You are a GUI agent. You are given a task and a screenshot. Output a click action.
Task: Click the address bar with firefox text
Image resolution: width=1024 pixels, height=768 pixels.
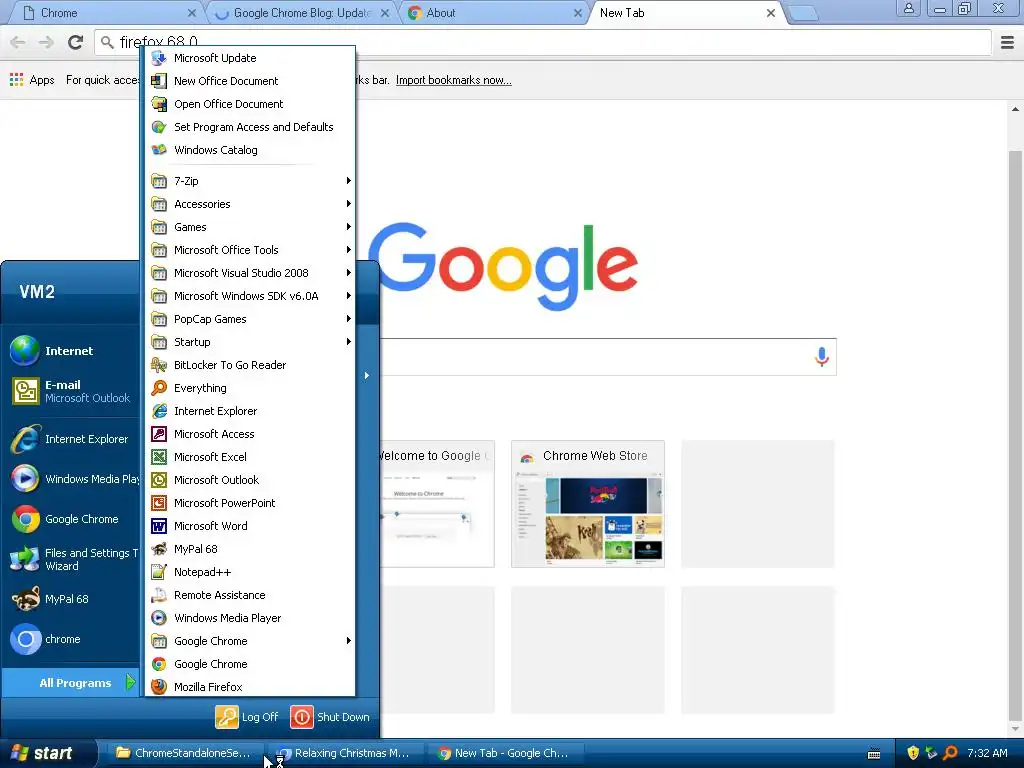pyautogui.click(x=543, y=43)
